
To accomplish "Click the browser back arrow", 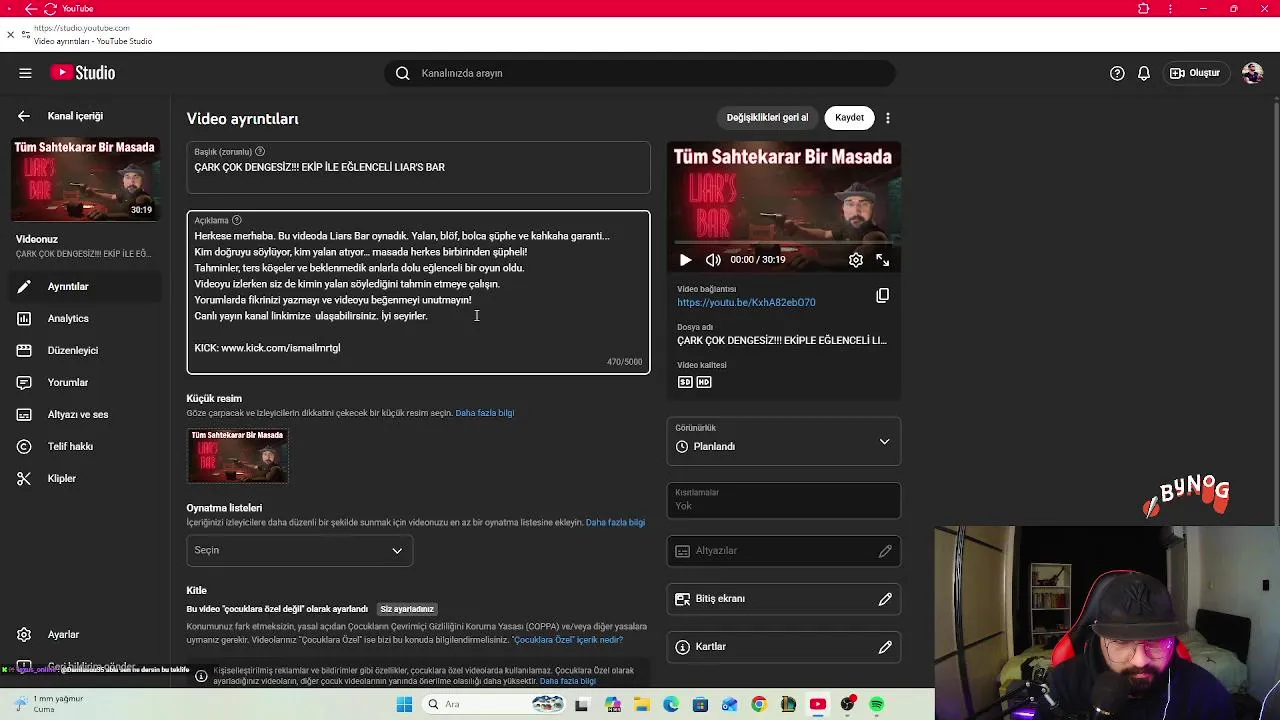I will click(x=31, y=9).
